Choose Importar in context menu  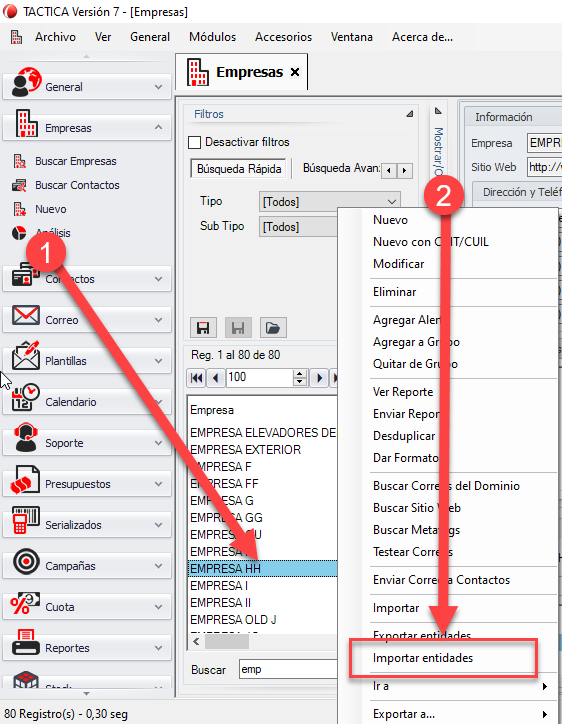click(x=396, y=608)
